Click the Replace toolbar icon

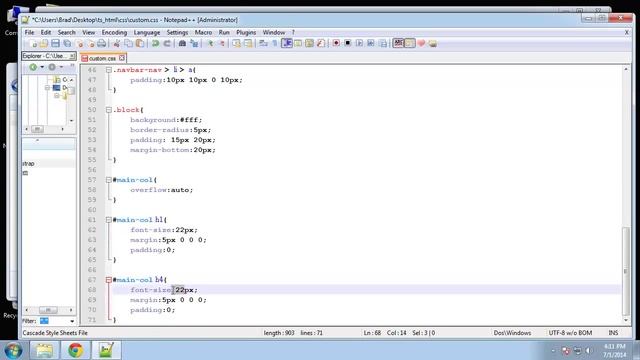tap(194, 43)
